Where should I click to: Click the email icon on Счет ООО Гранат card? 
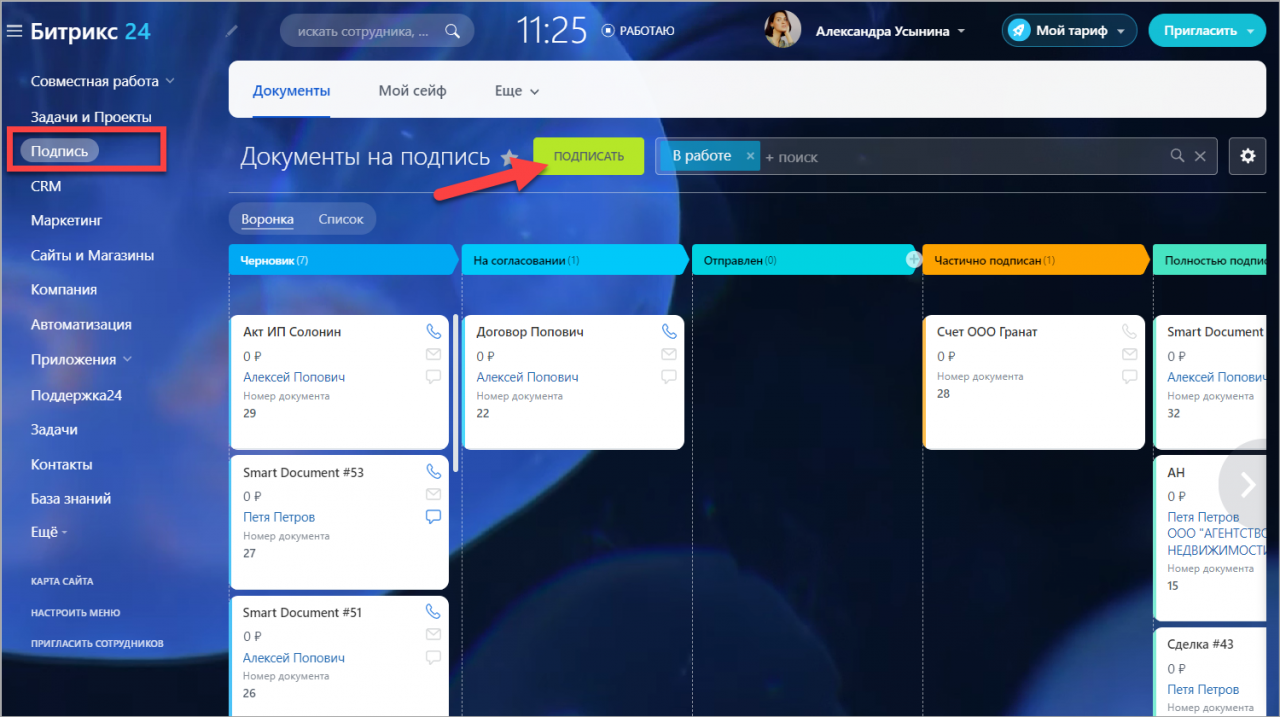[x=1129, y=354]
